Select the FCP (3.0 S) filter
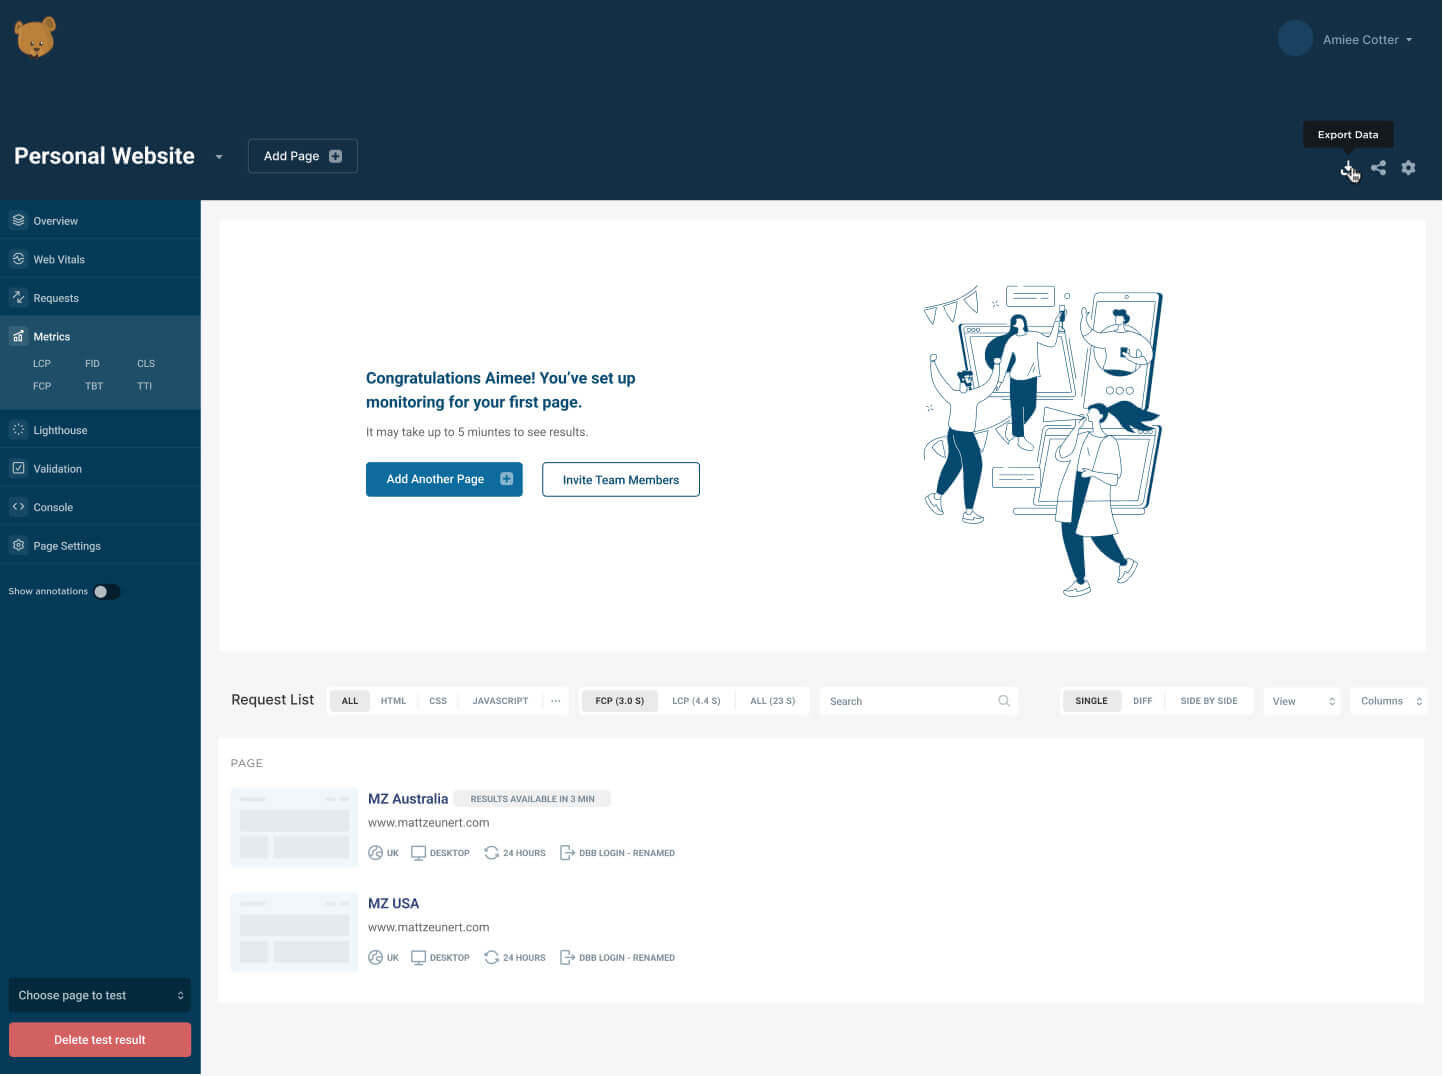 (620, 701)
